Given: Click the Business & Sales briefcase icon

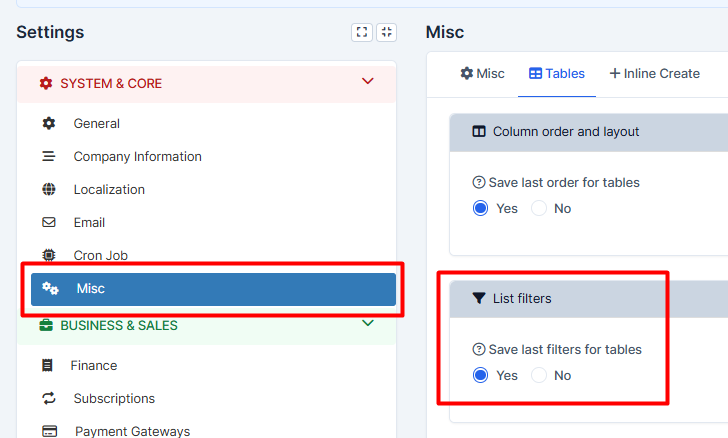Looking at the screenshot, I should pos(46,325).
